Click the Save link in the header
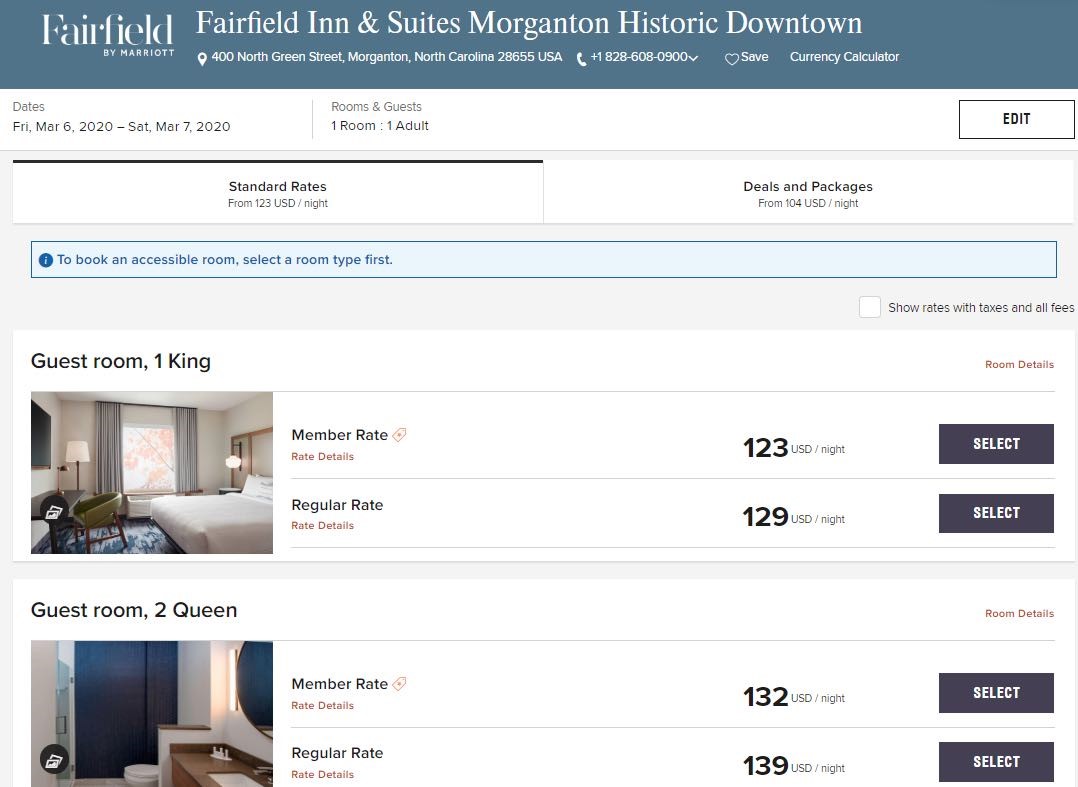 pyautogui.click(x=754, y=57)
